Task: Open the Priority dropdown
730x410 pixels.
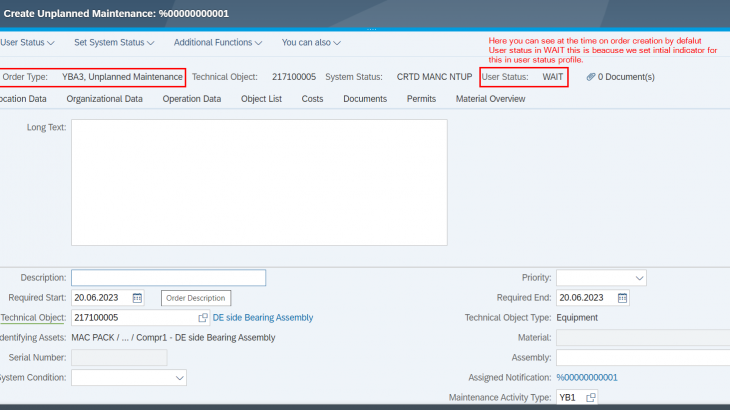Action: coord(601,278)
